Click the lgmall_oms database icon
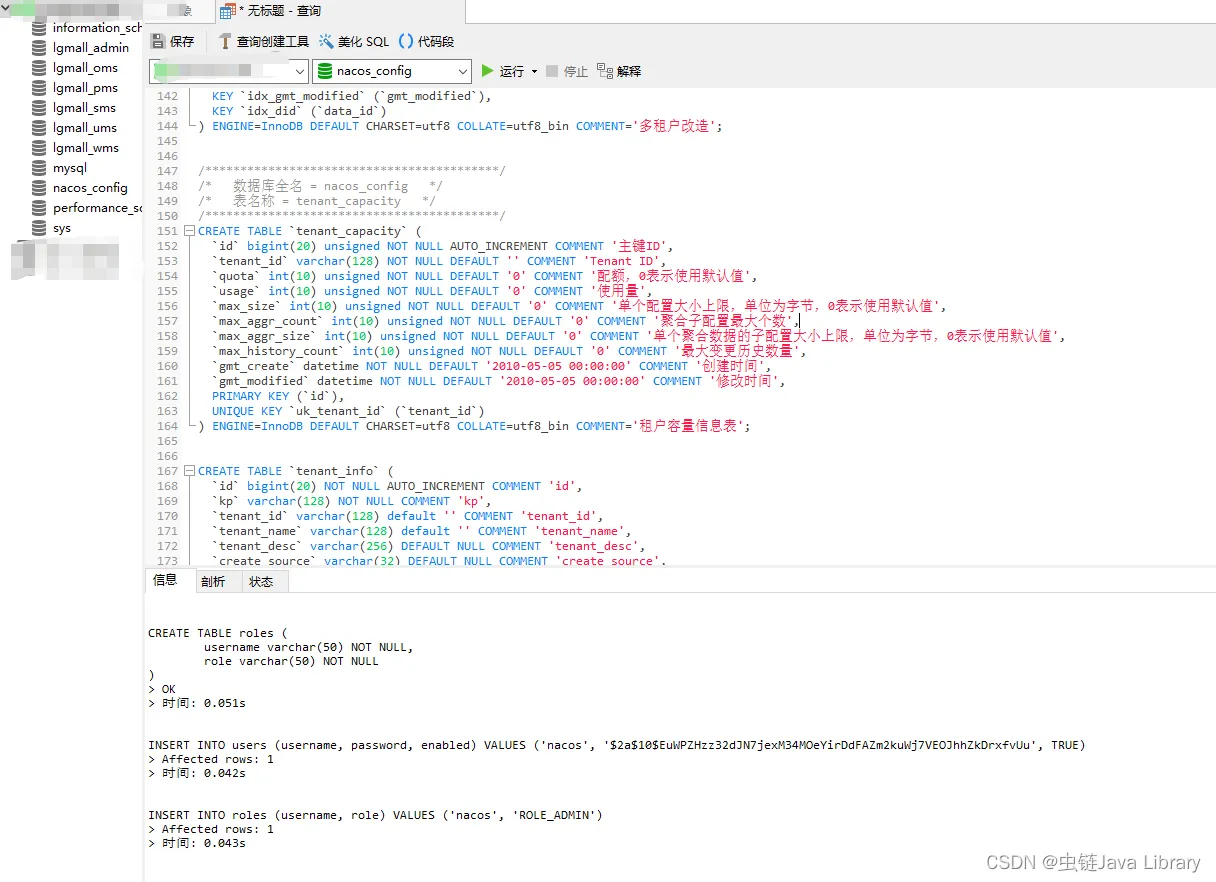 38,68
